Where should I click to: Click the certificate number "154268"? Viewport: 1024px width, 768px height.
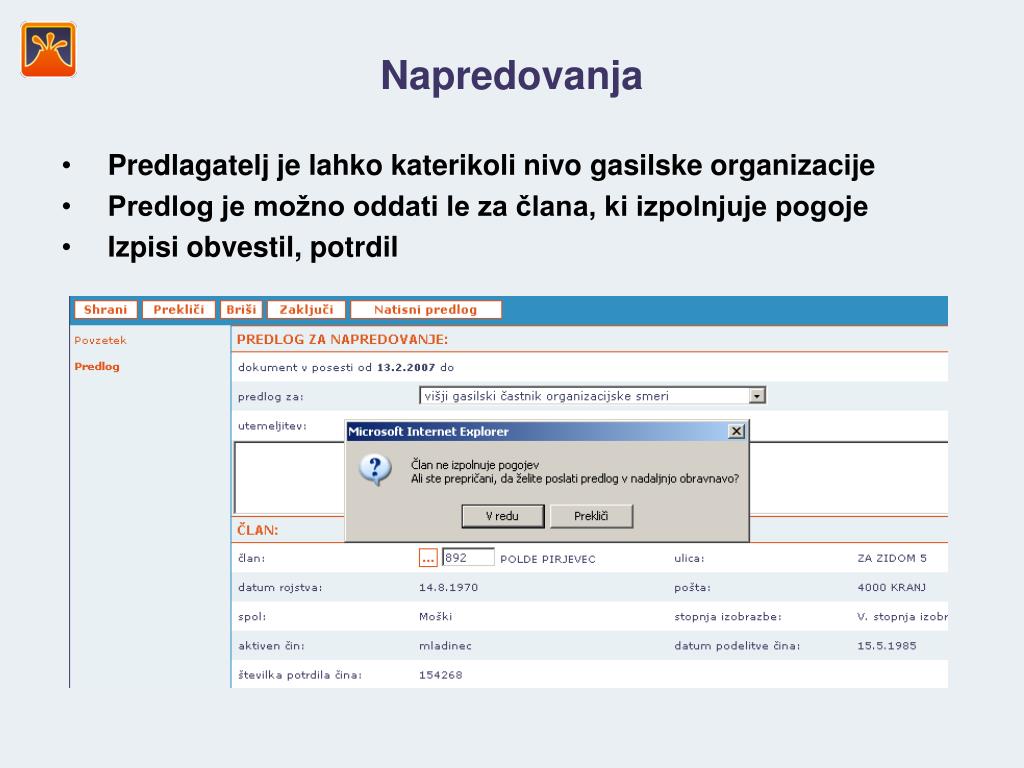440,675
